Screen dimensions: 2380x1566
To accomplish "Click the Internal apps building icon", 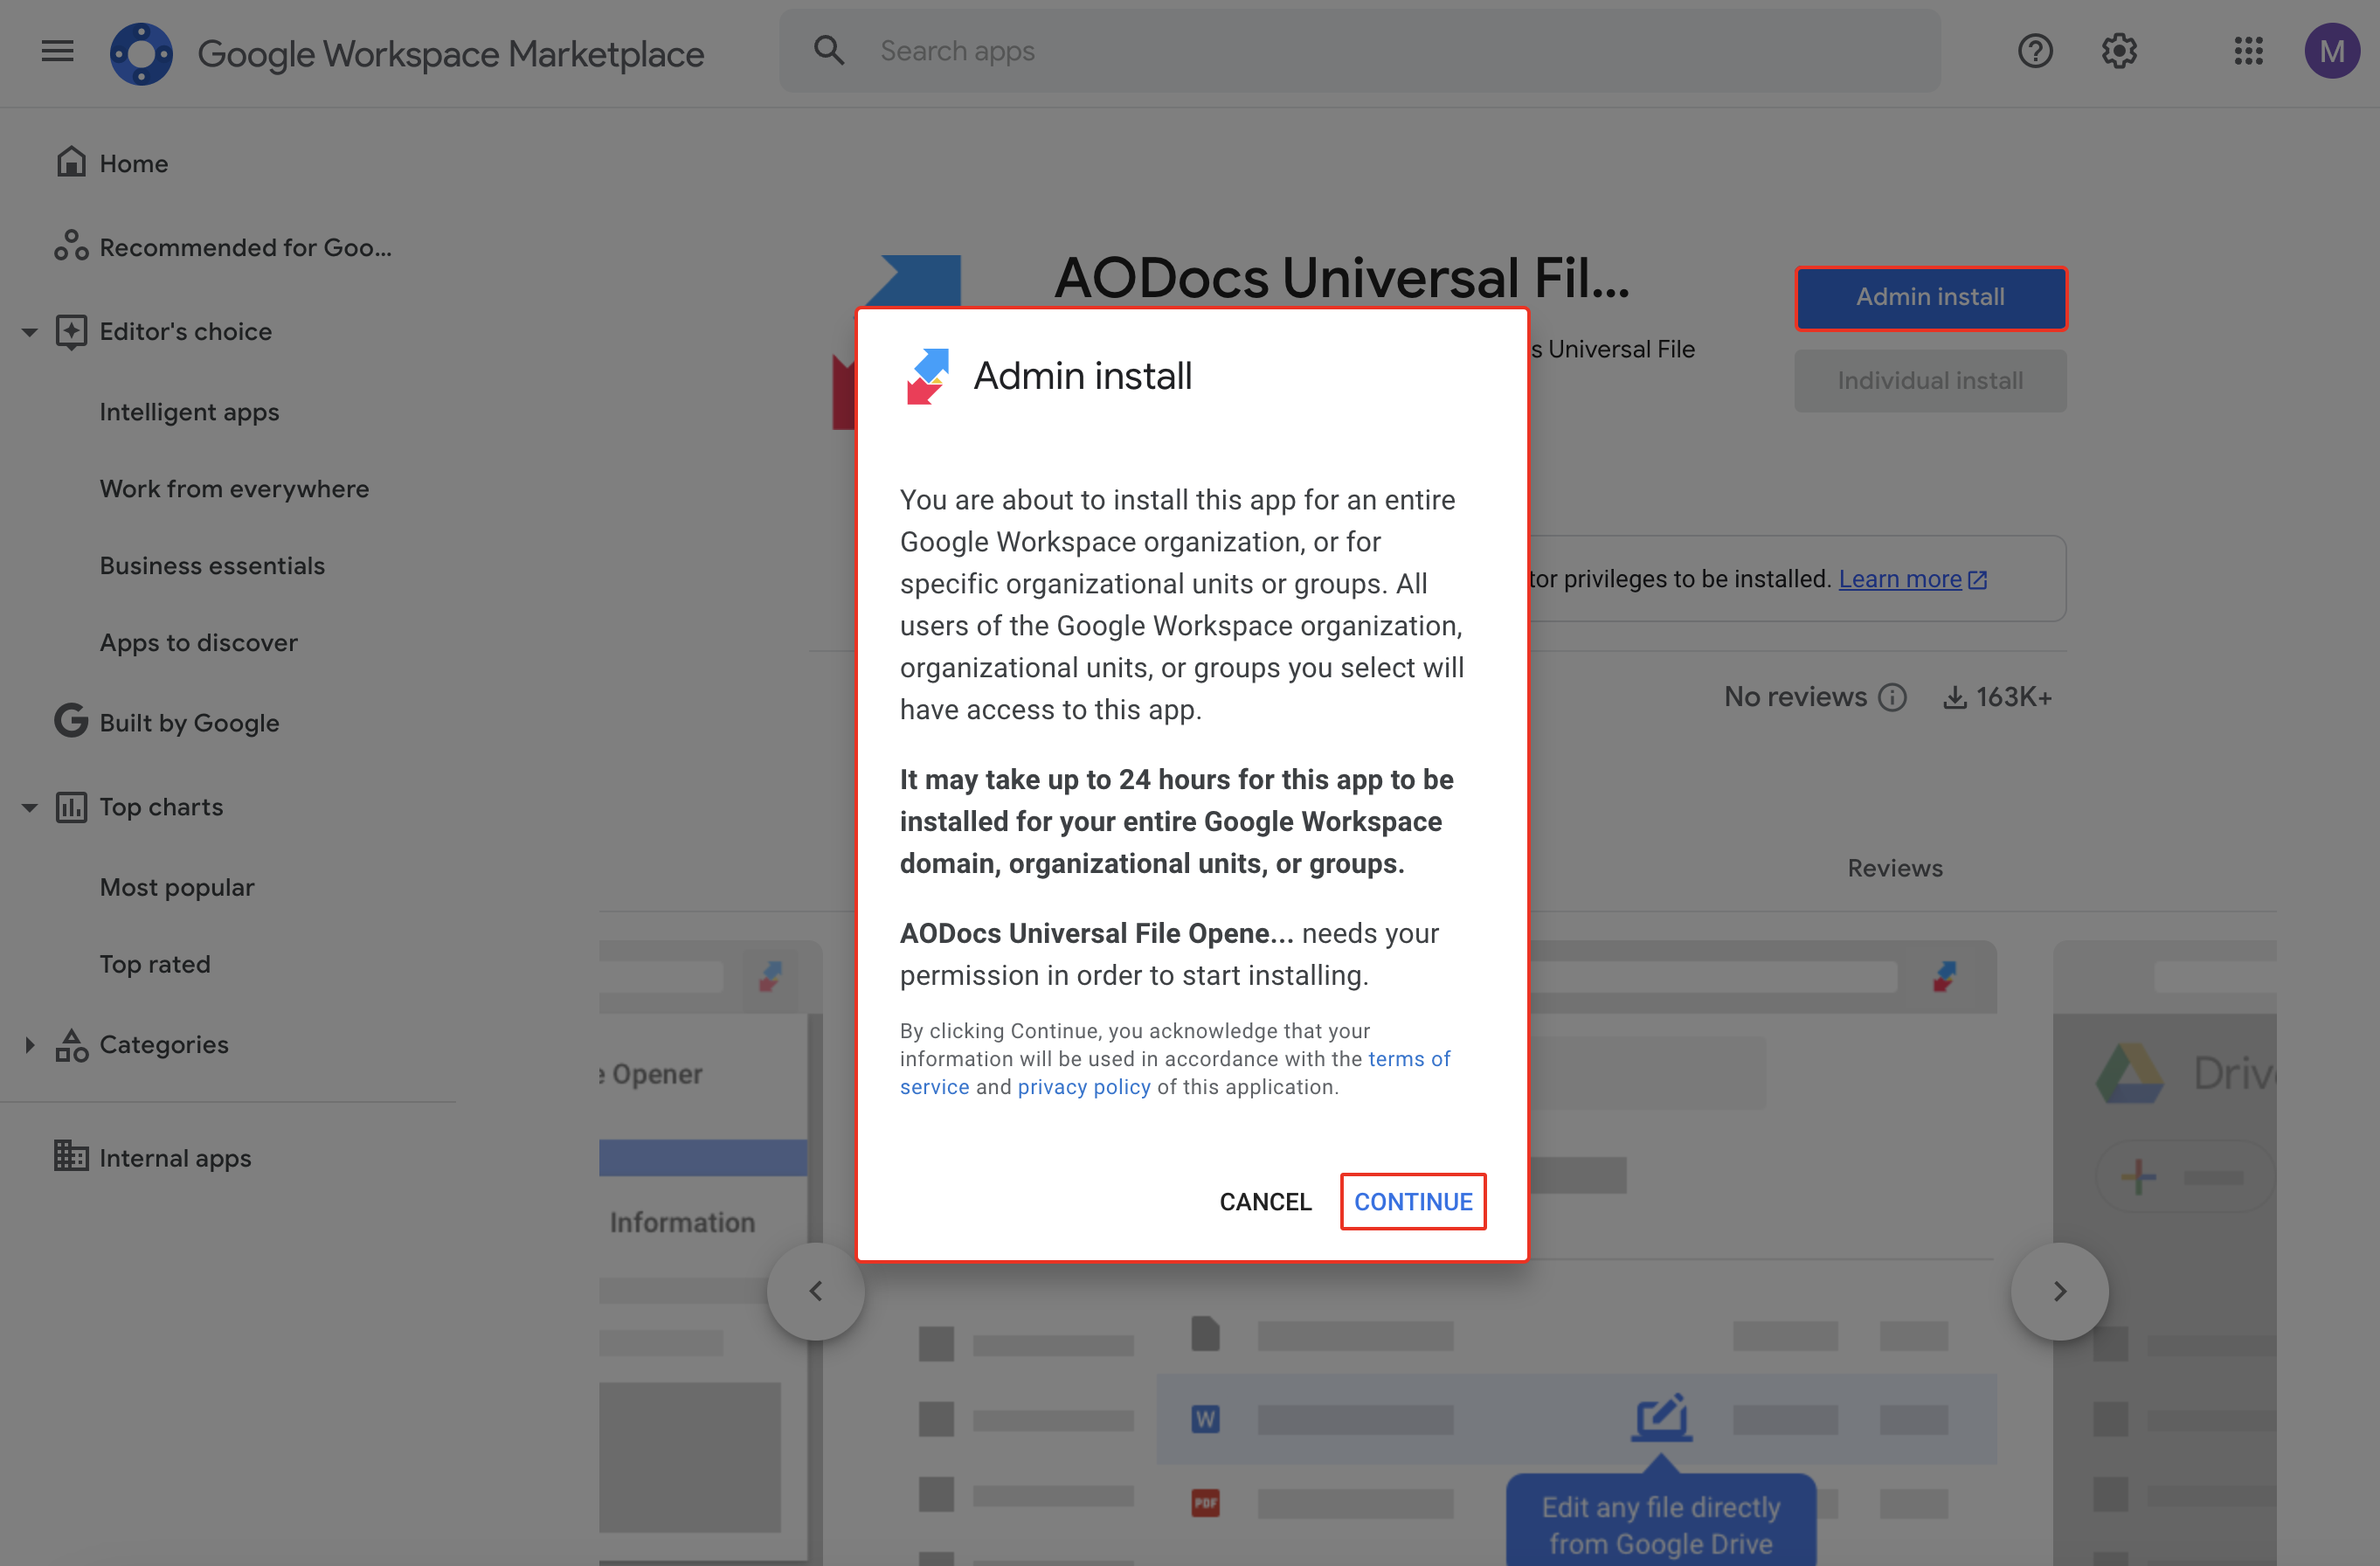I will [x=71, y=1156].
